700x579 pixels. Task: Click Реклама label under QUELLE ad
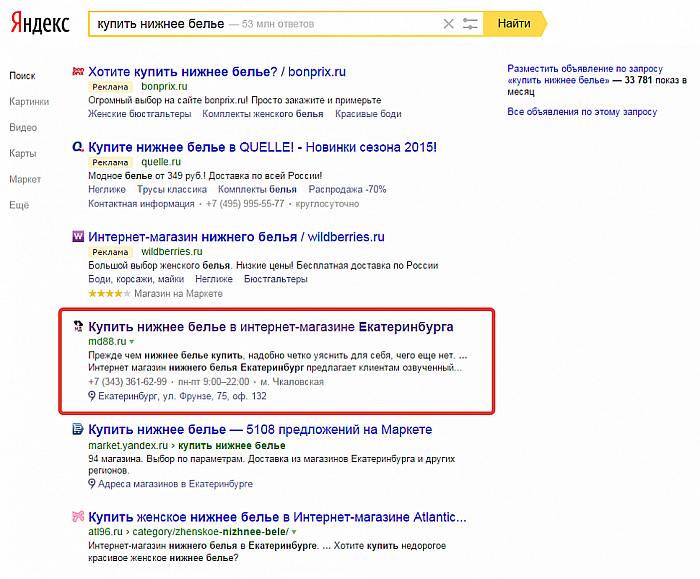pyautogui.click(x=110, y=162)
